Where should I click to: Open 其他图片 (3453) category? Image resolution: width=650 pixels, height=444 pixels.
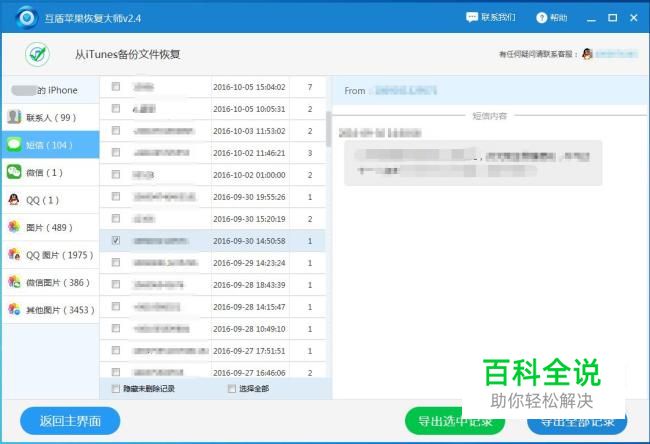51,310
